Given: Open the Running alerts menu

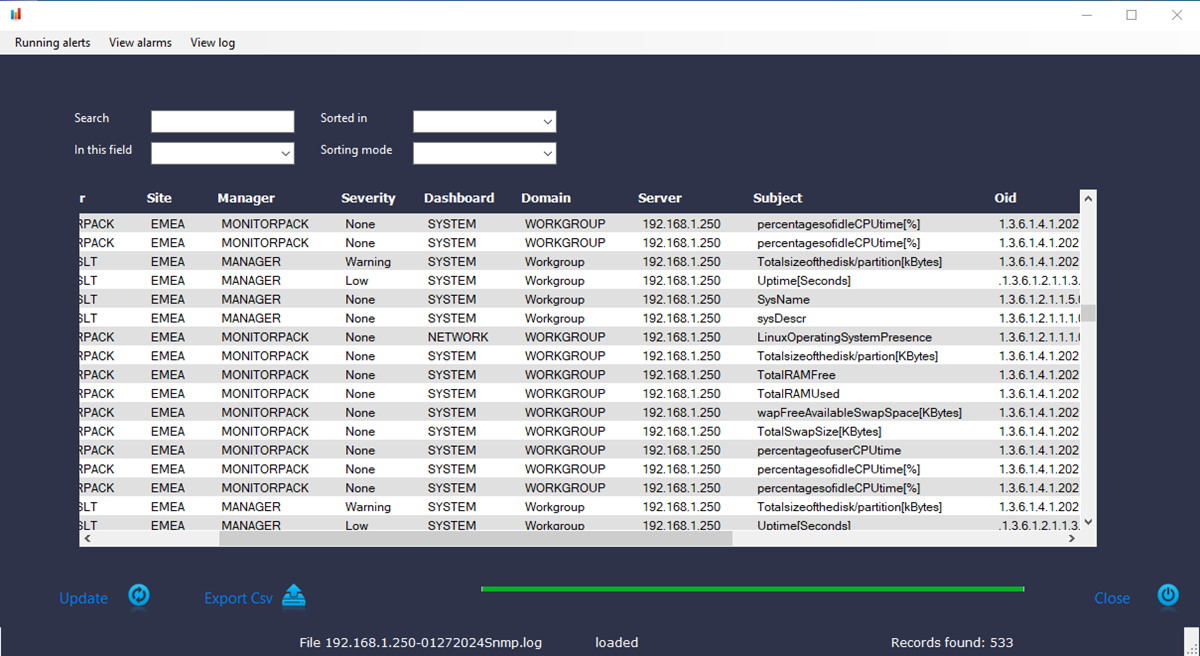Looking at the screenshot, I should pos(52,43).
